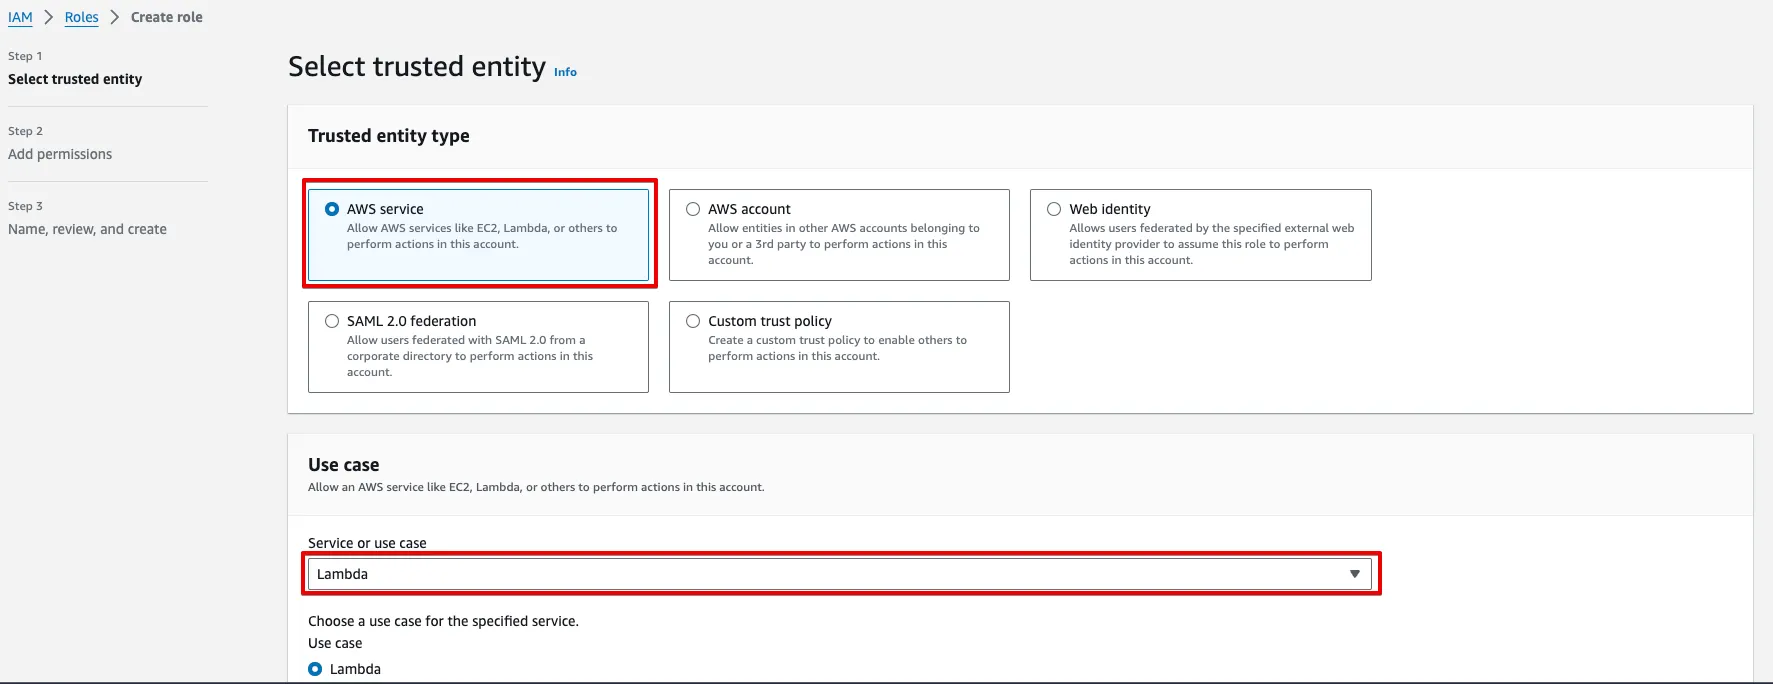The width and height of the screenshot is (1773, 684).
Task: Click the Web identity card description
Action: tap(1211, 244)
